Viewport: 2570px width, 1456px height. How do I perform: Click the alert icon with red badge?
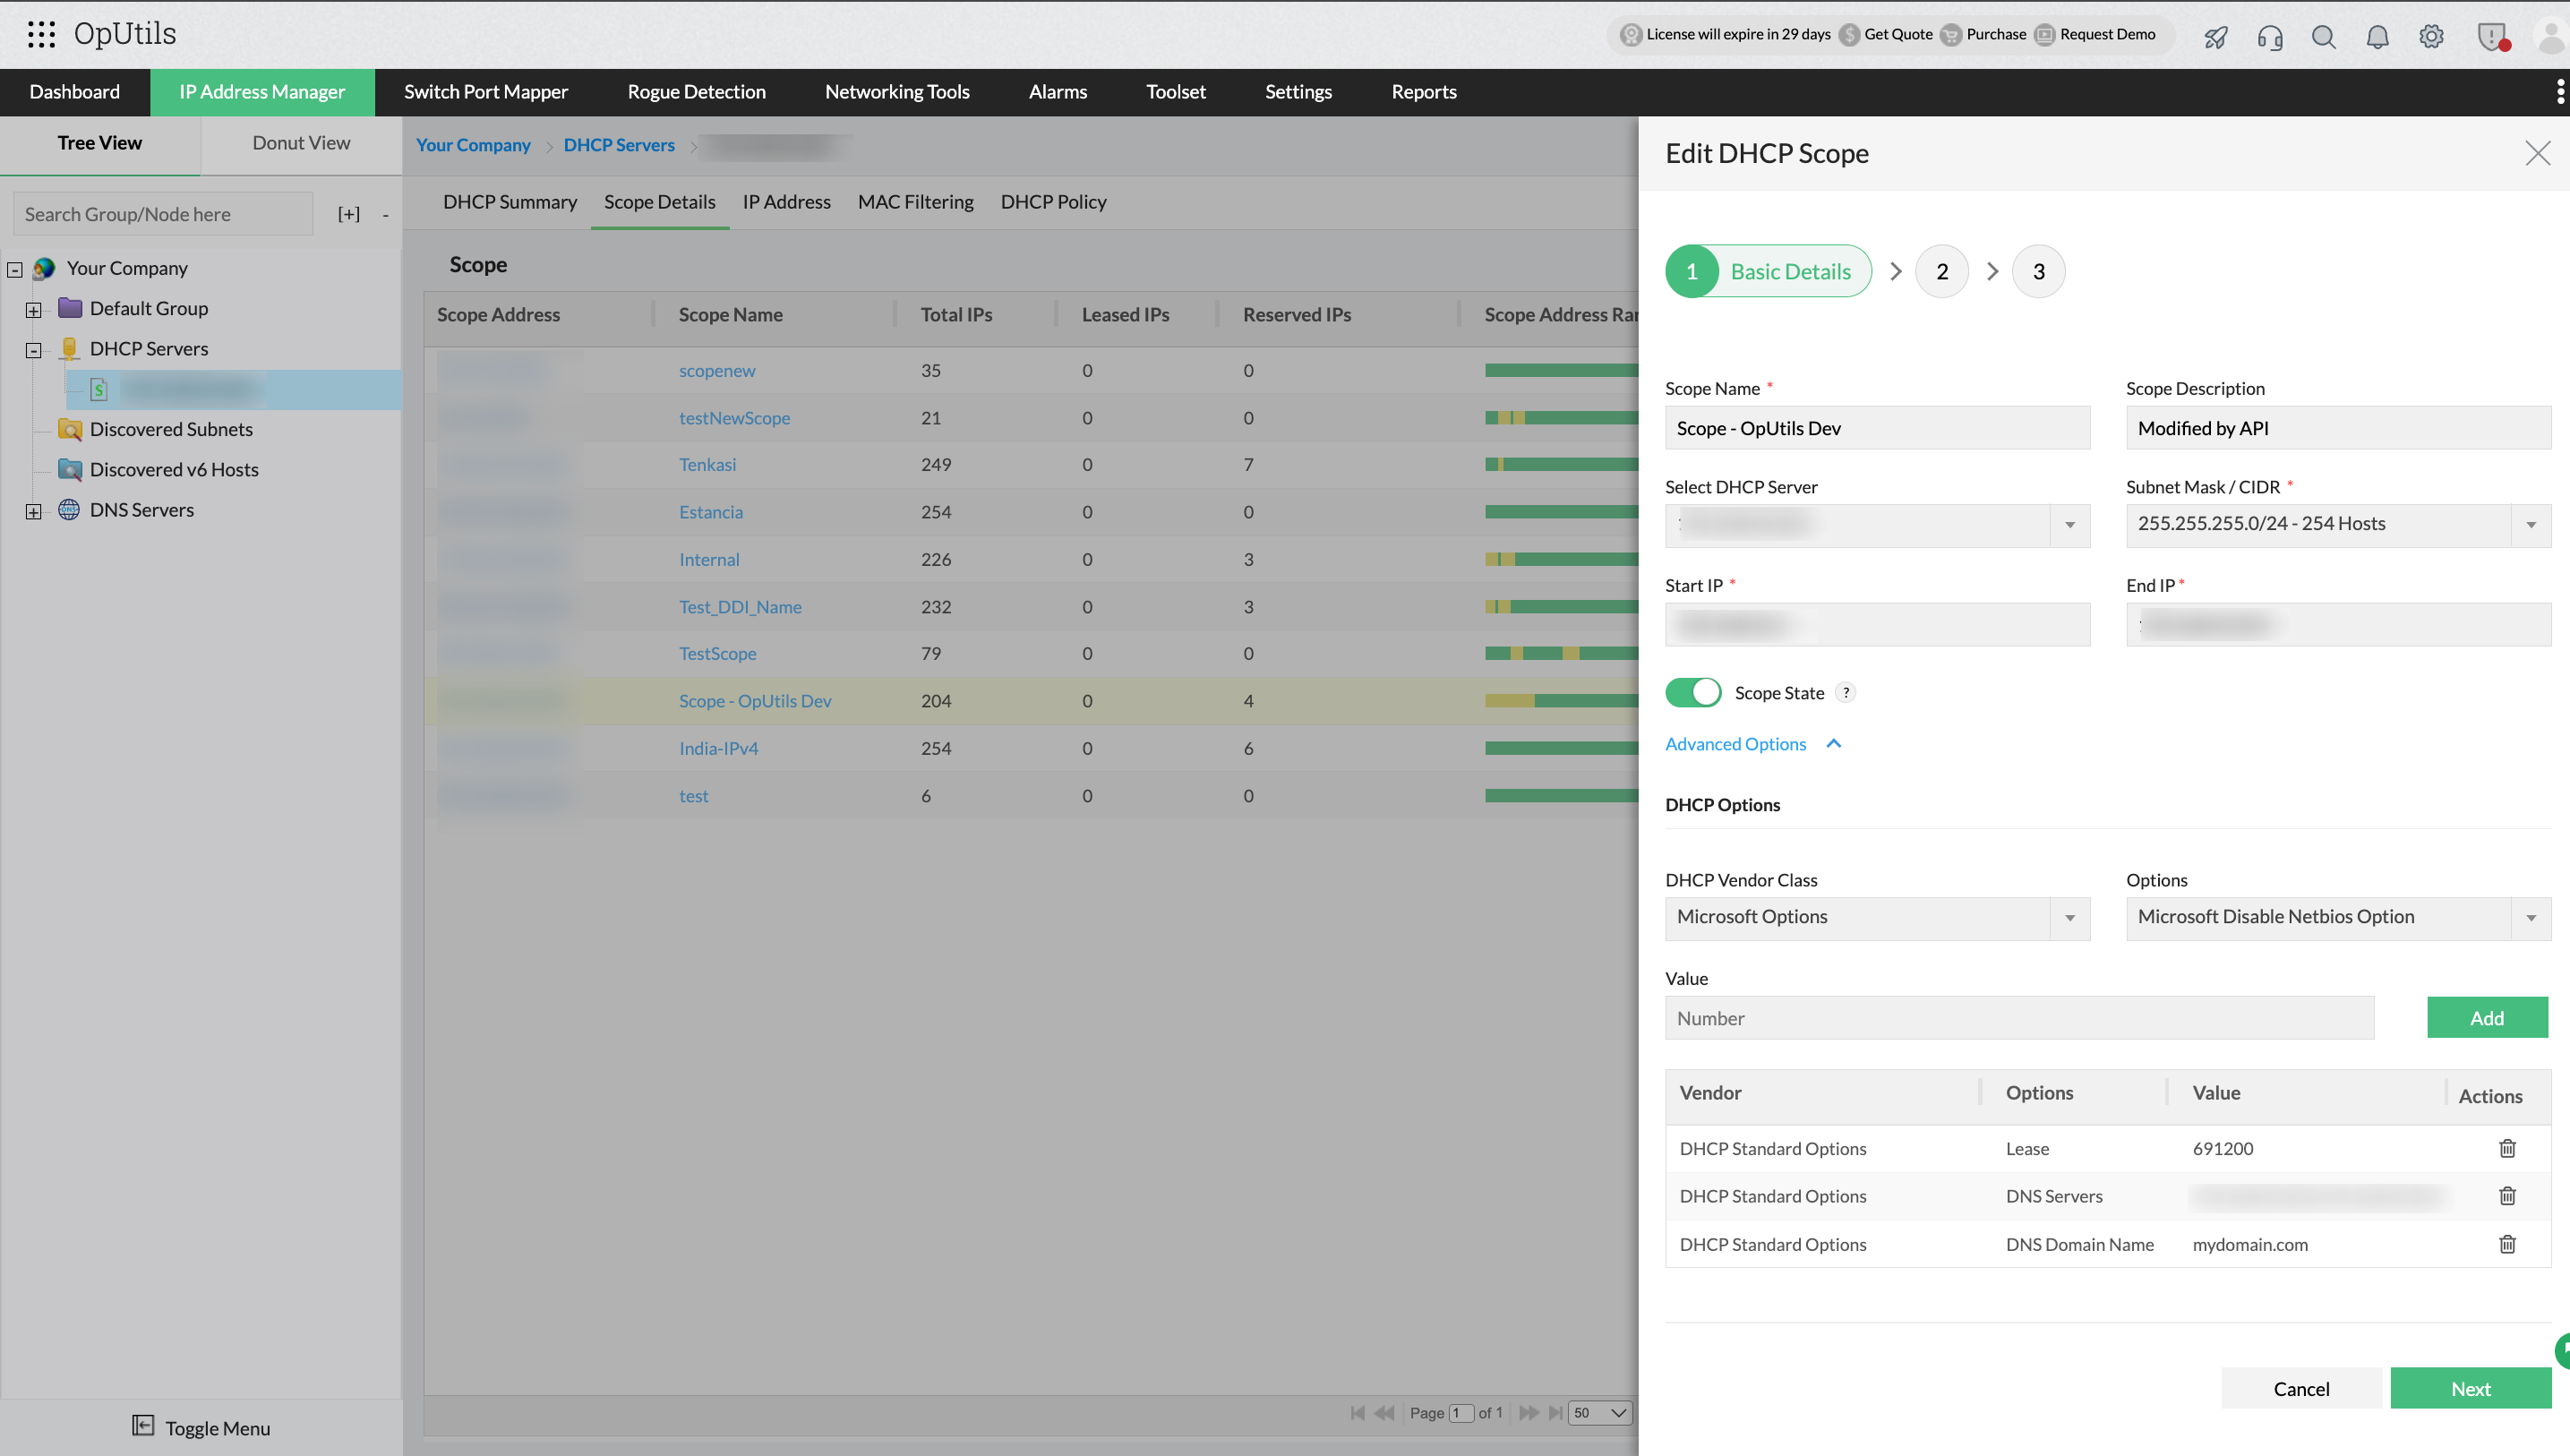point(2490,37)
